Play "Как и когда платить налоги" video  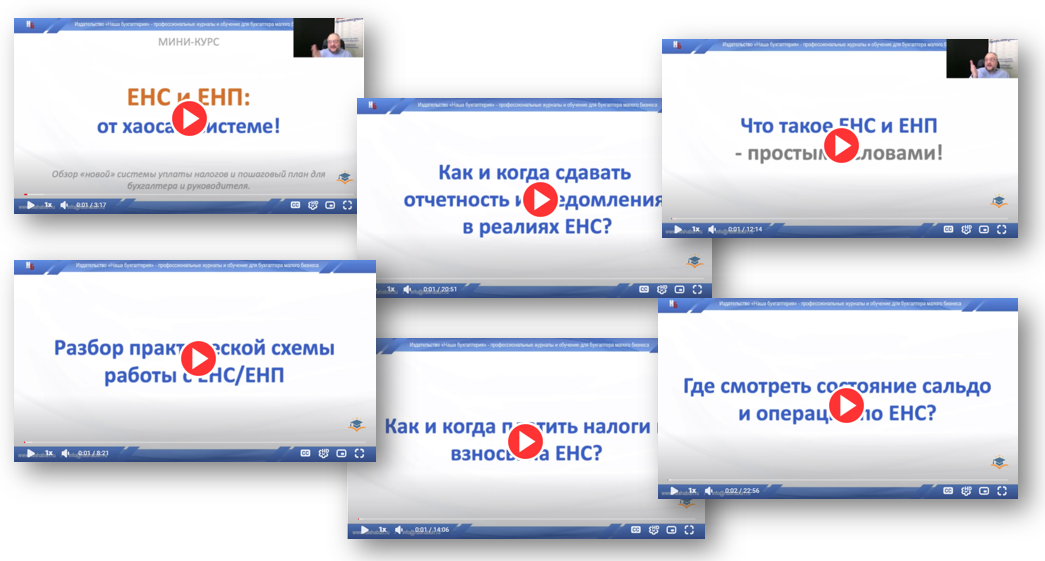(526, 441)
